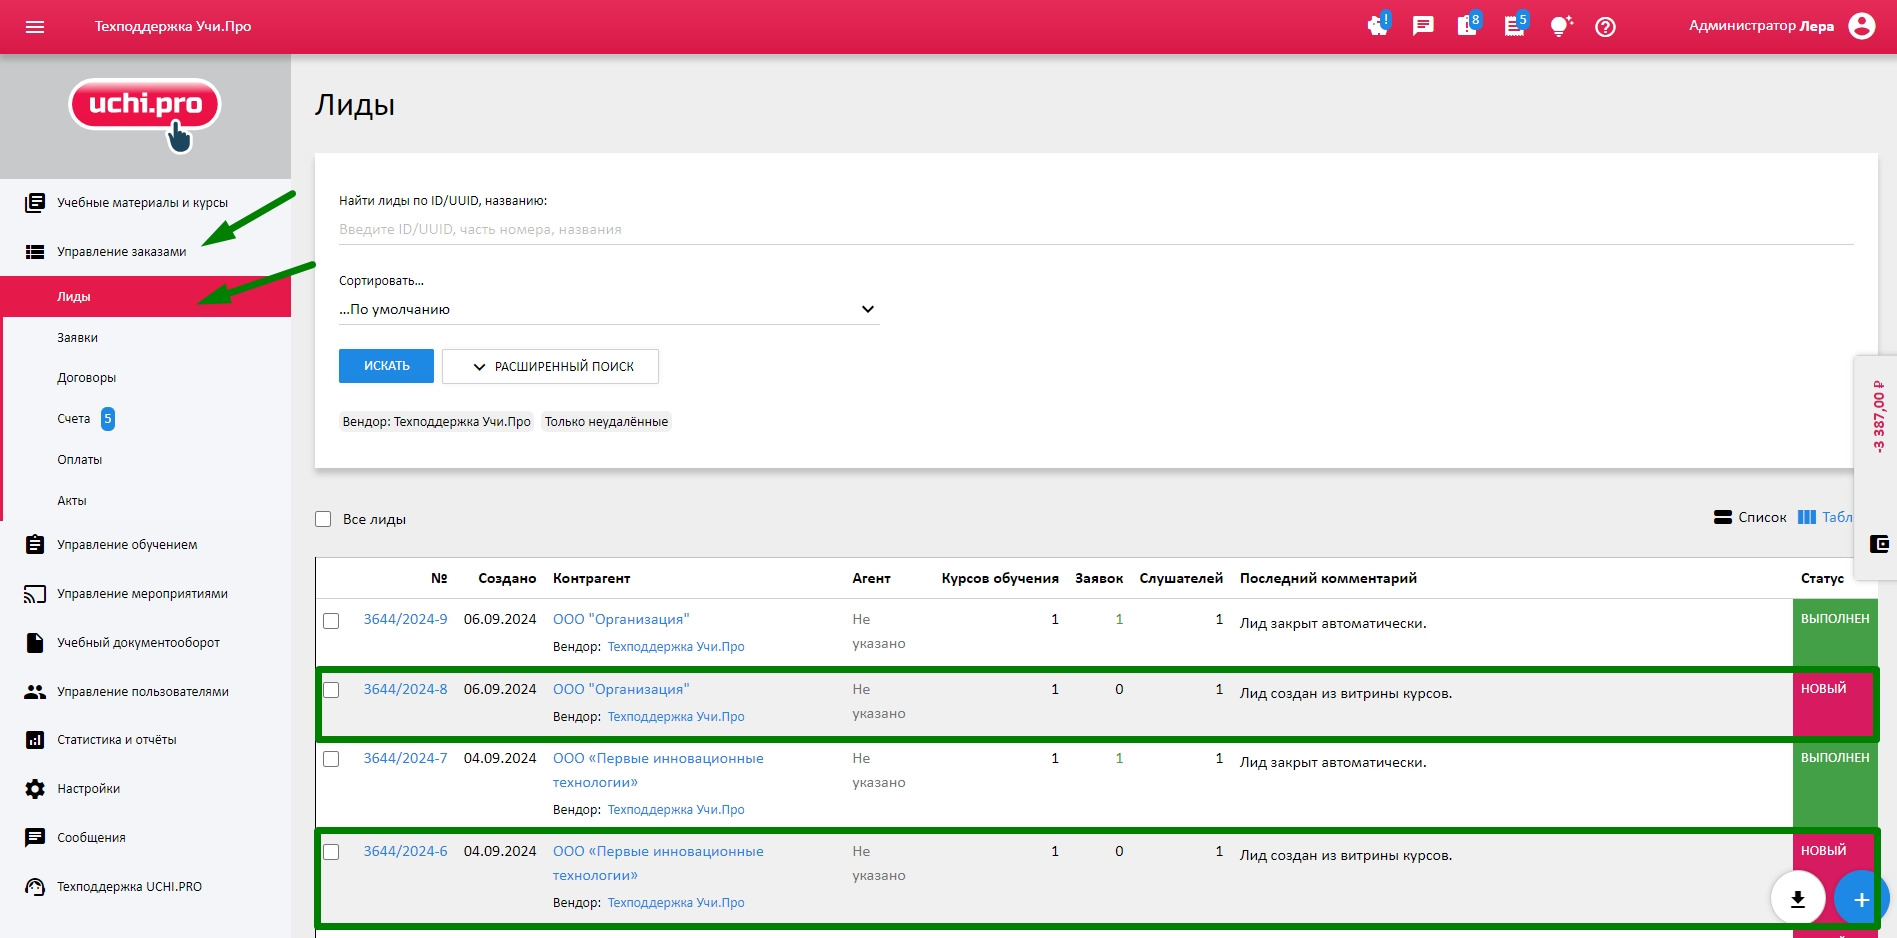Expand Статистика и отчёты menu section

point(146,740)
